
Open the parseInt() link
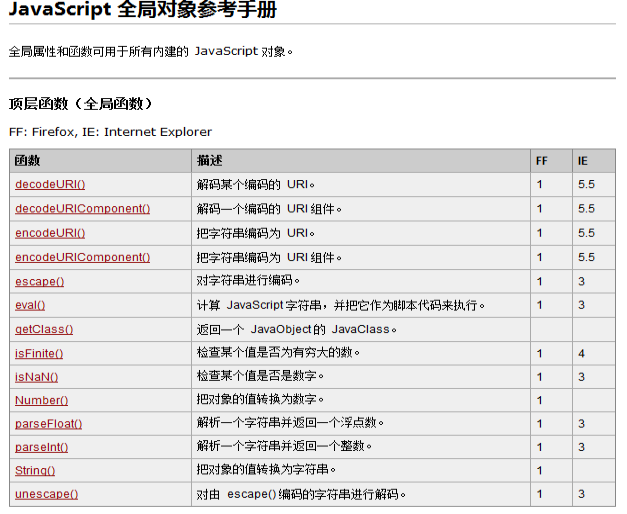(x=42, y=447)
